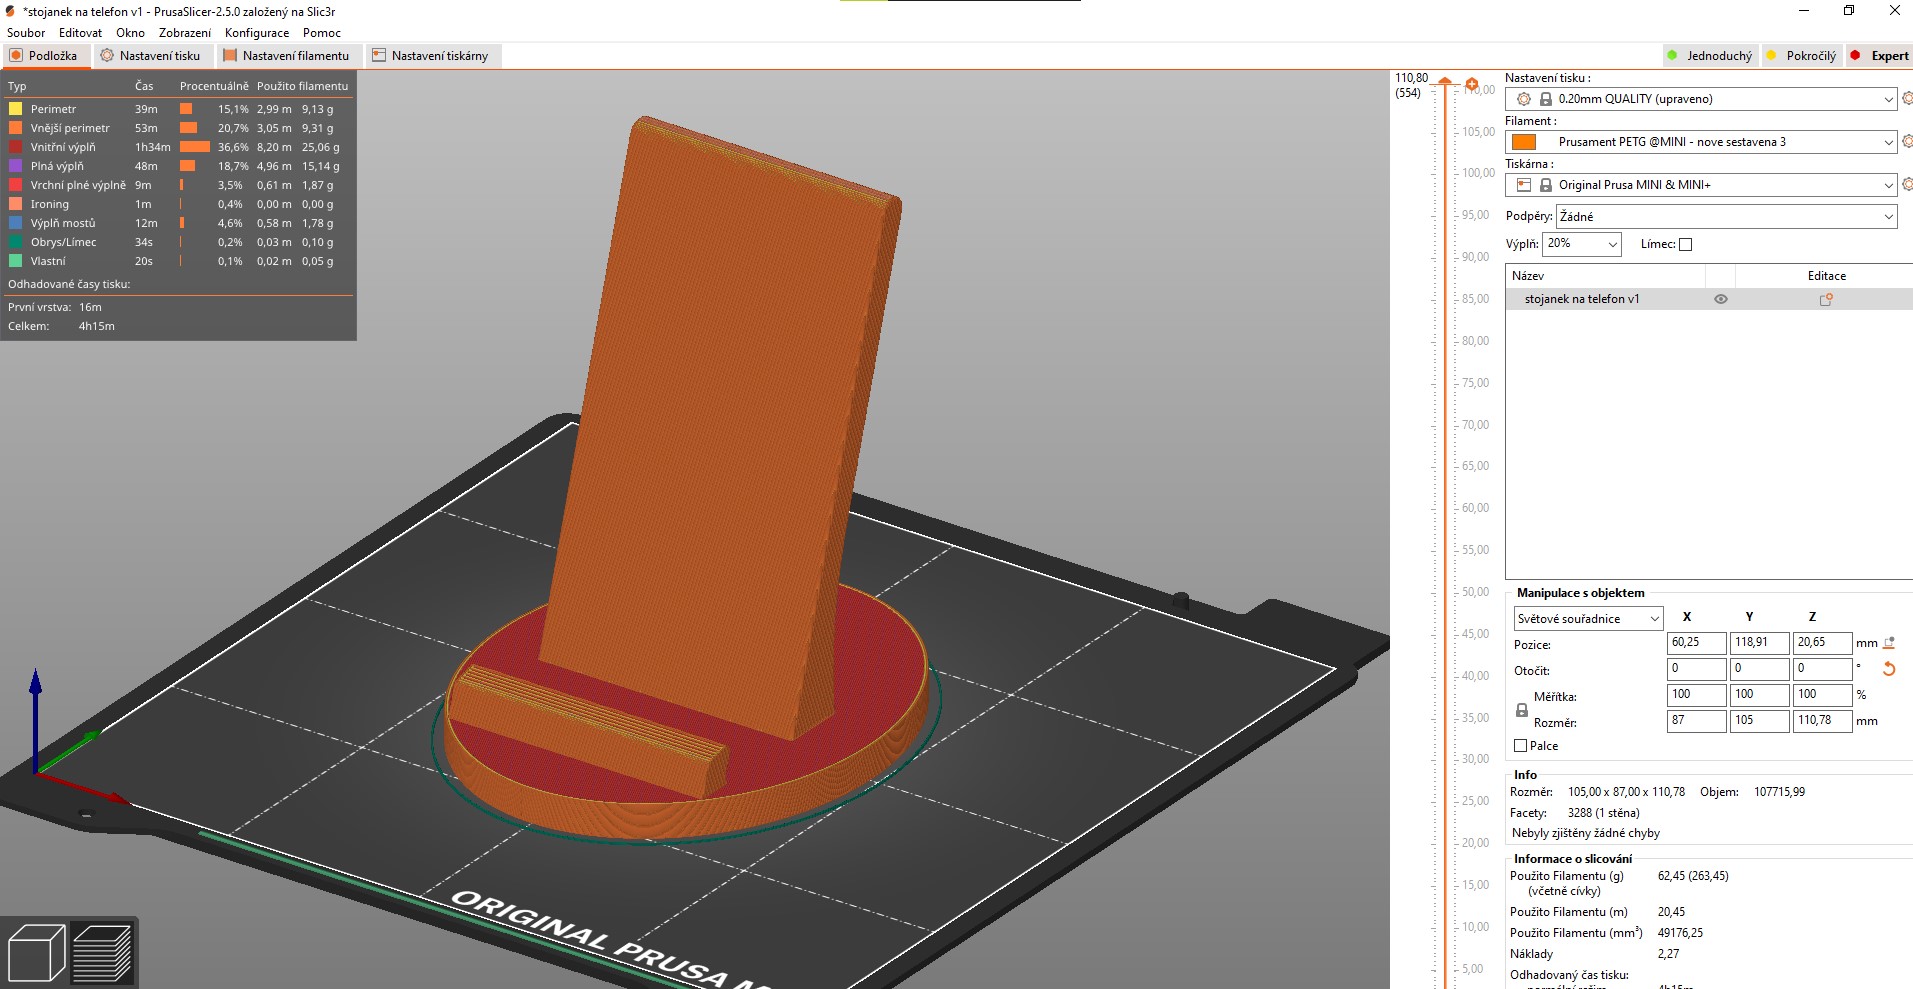
Task: Switch to layers preview view icon
Action: 102,952
